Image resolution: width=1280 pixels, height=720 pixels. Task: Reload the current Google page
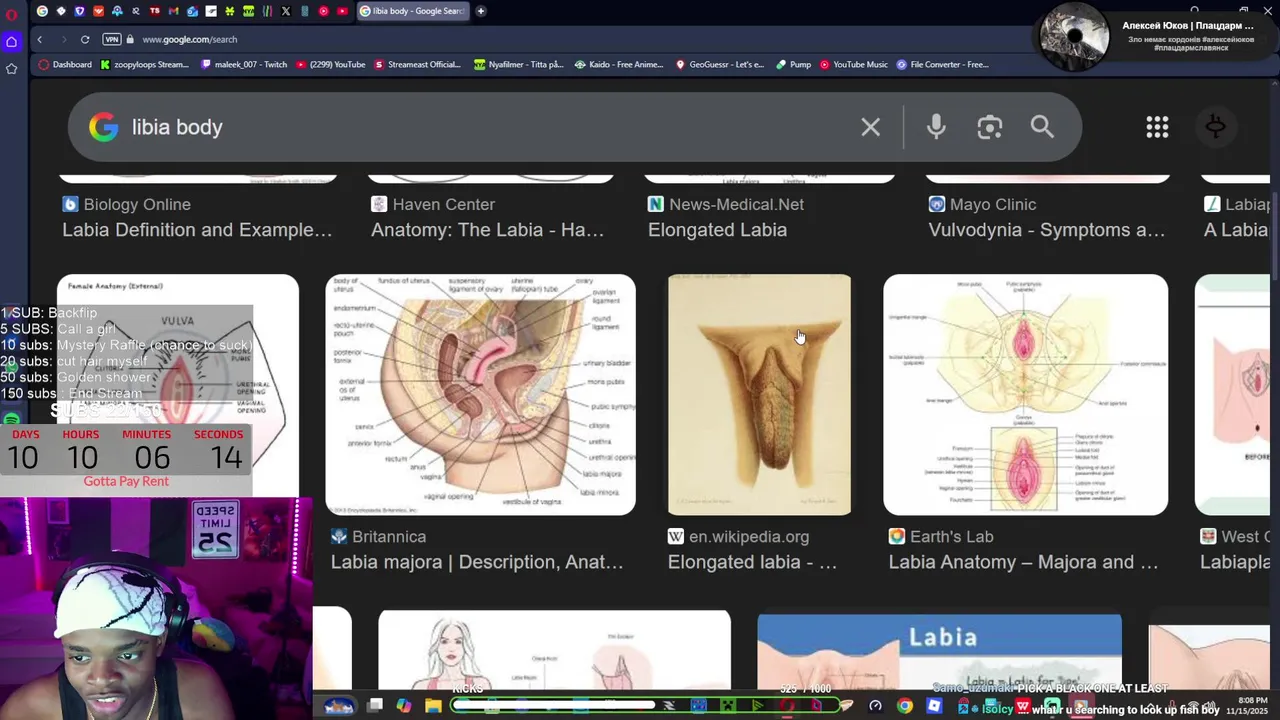(85, 39)
